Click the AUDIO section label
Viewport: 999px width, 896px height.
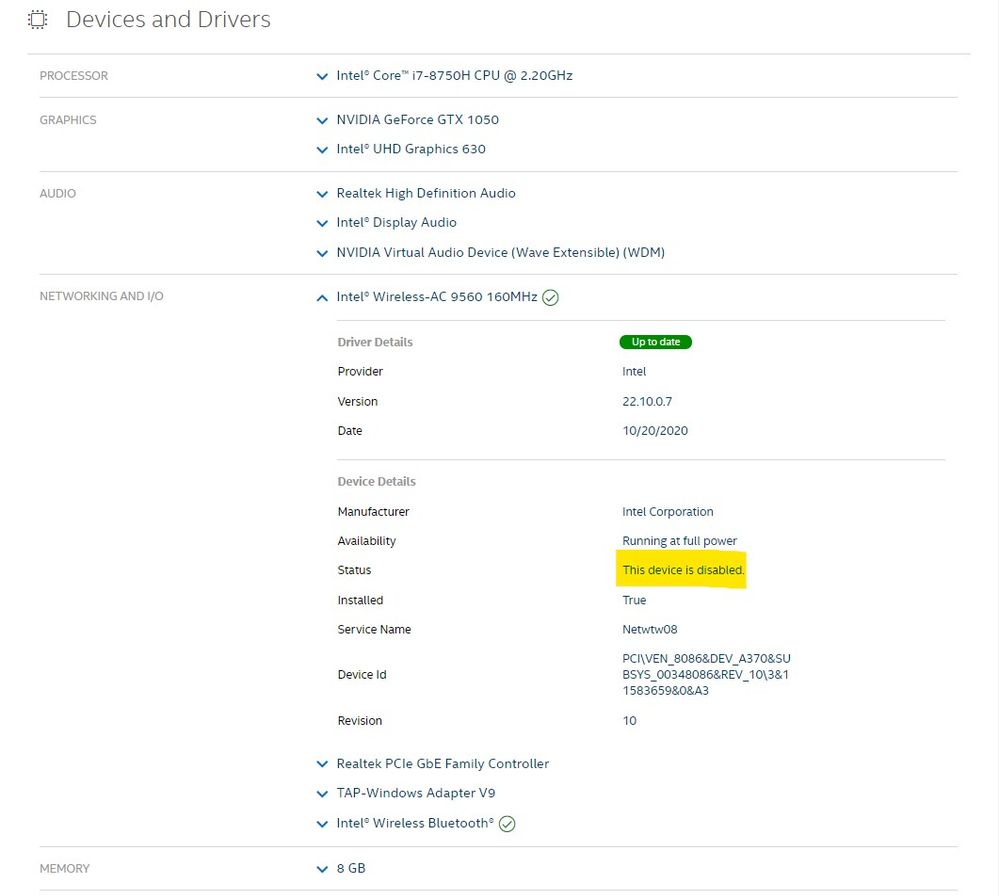point(57,194)
